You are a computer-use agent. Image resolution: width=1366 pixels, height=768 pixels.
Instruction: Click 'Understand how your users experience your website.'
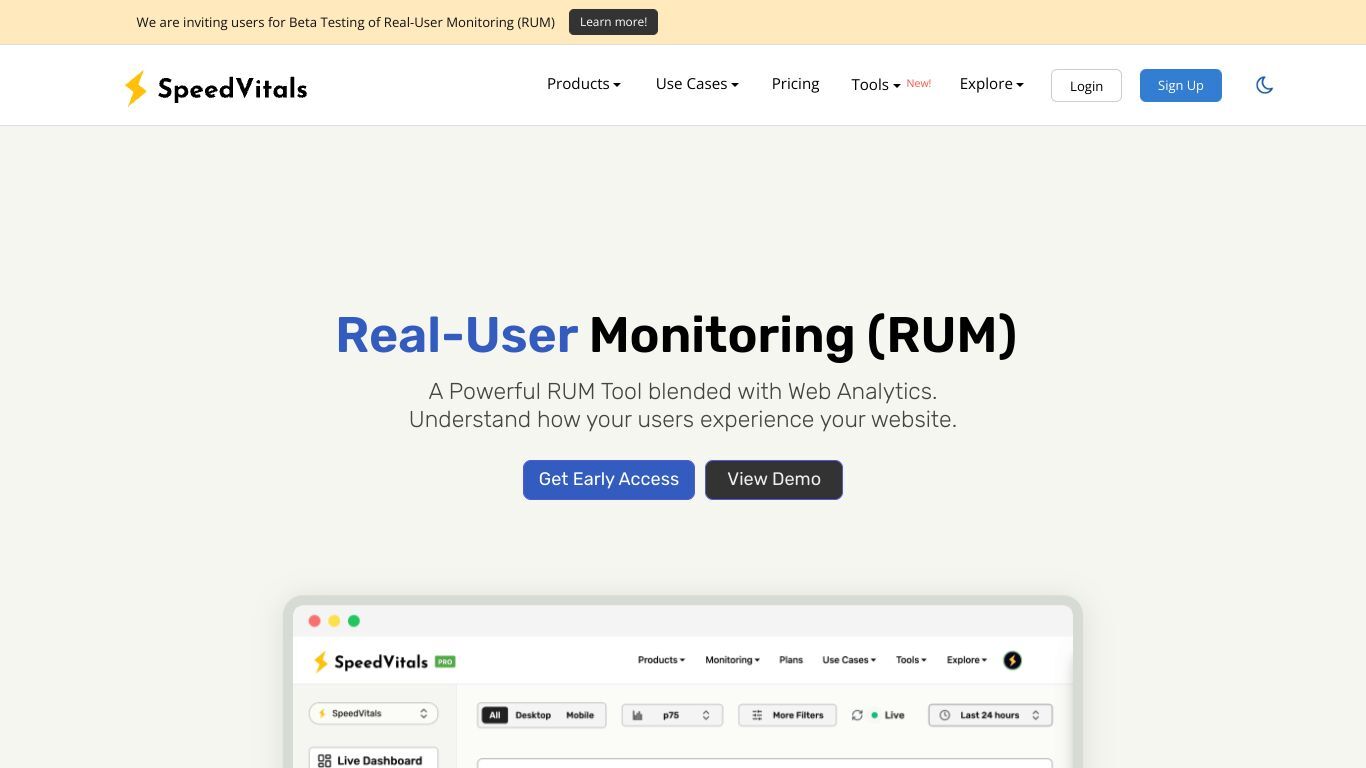683,419
